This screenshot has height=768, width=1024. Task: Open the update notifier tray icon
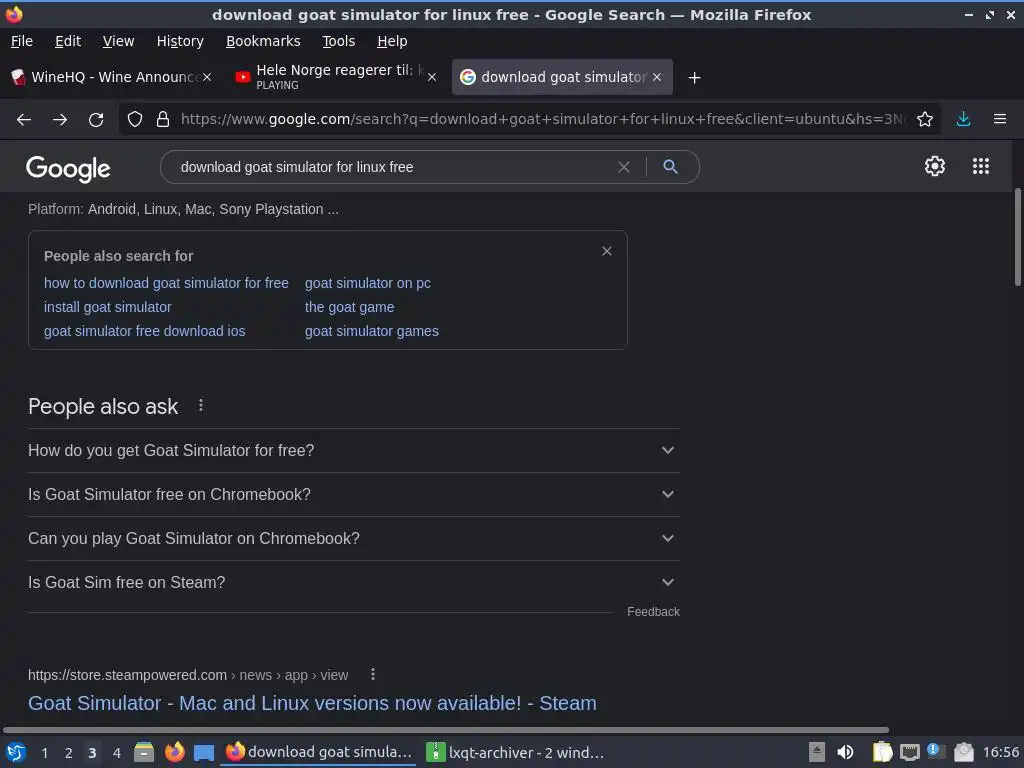coord(936,751)
